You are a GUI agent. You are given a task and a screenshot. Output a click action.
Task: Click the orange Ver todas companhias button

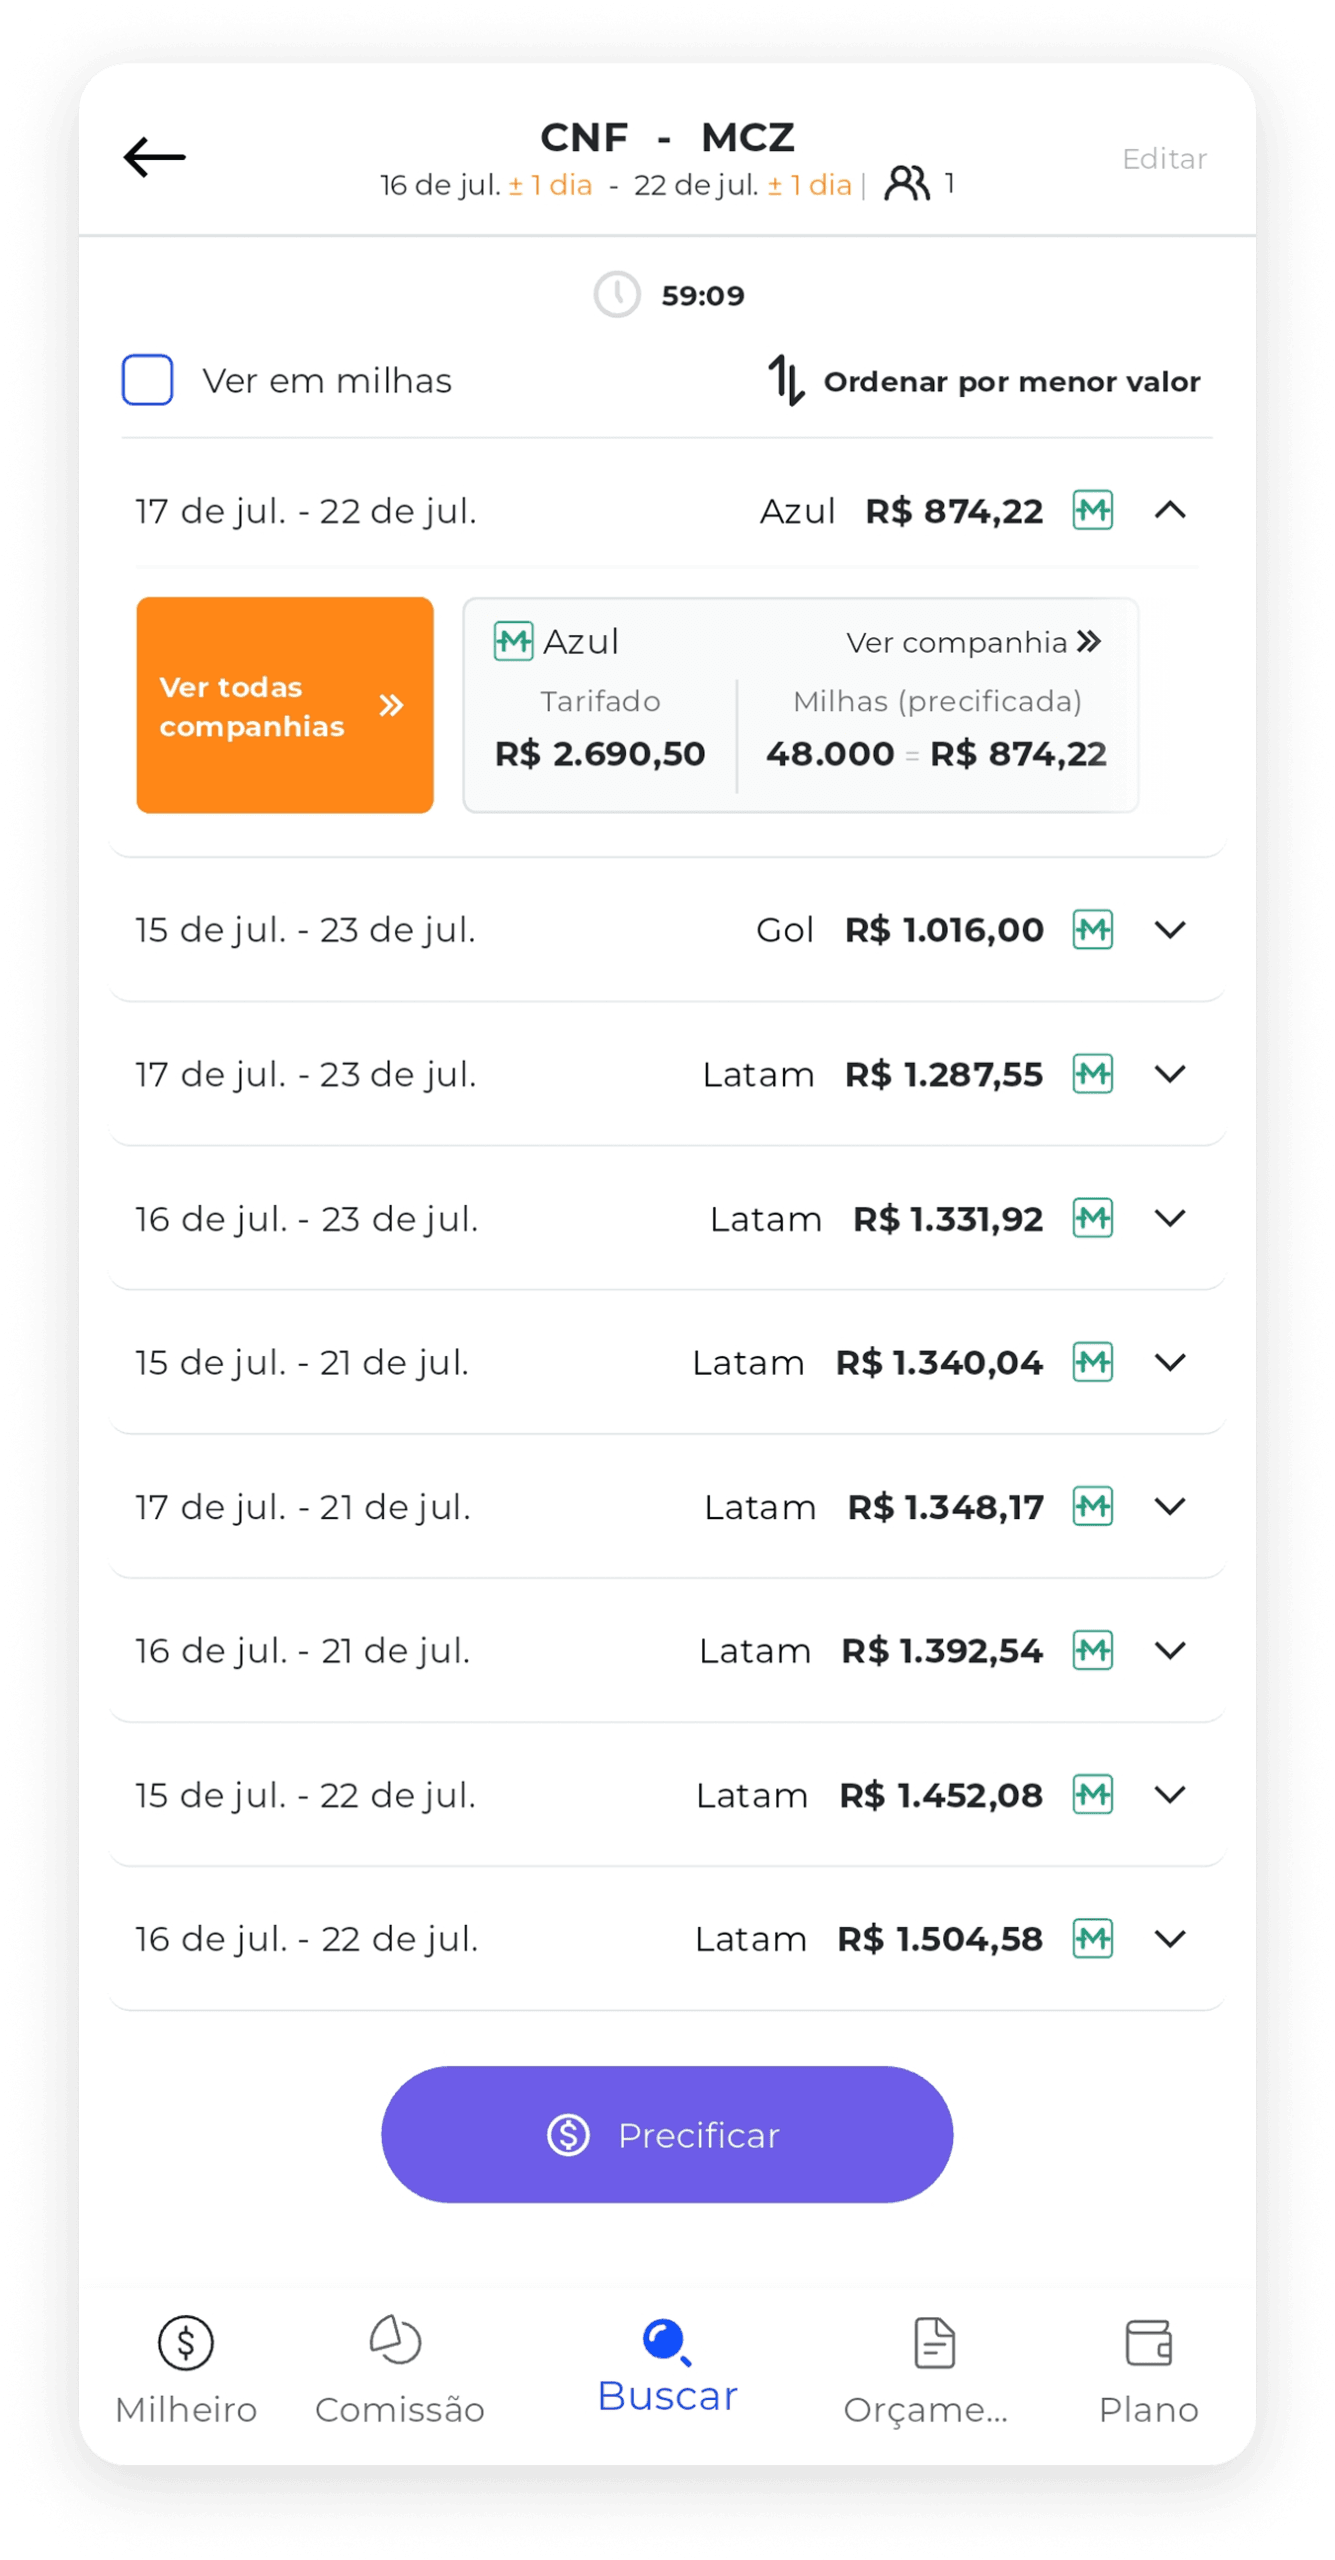click(x=285, y=705)
